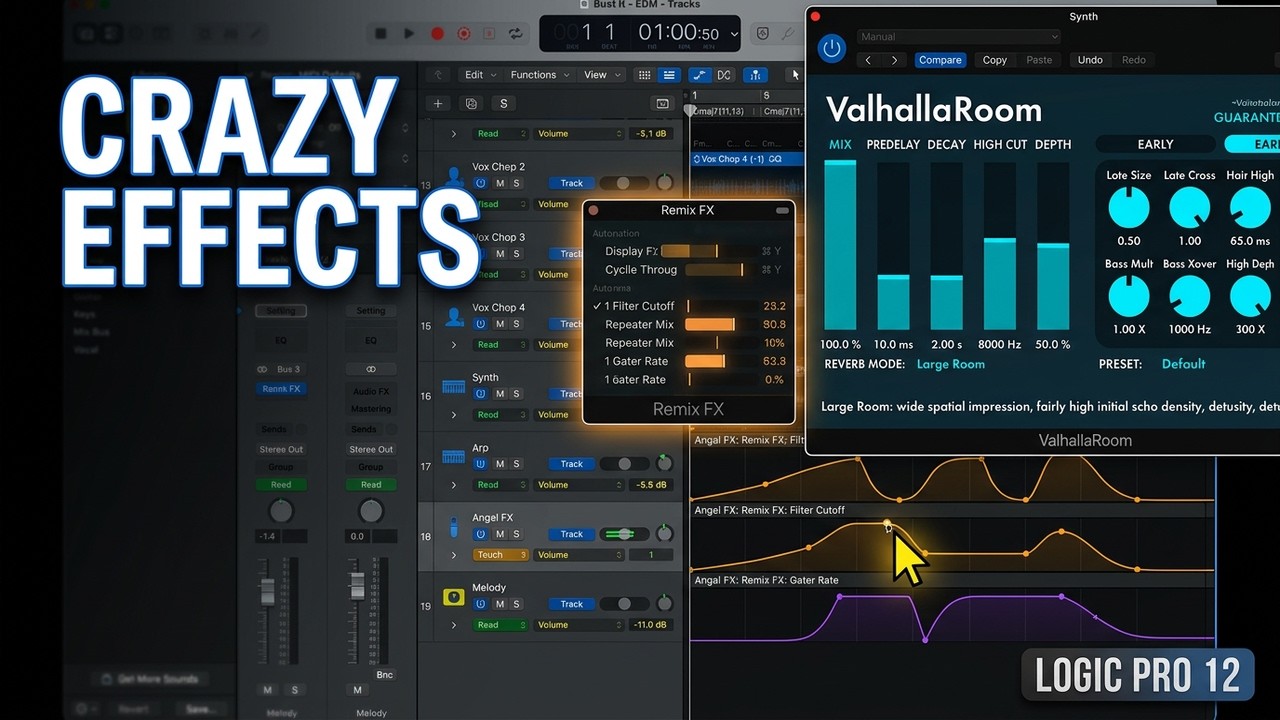Open the Arp automation mode Read dropdown
Viewport: 1280px width, 720px height.
pos(501,485)
